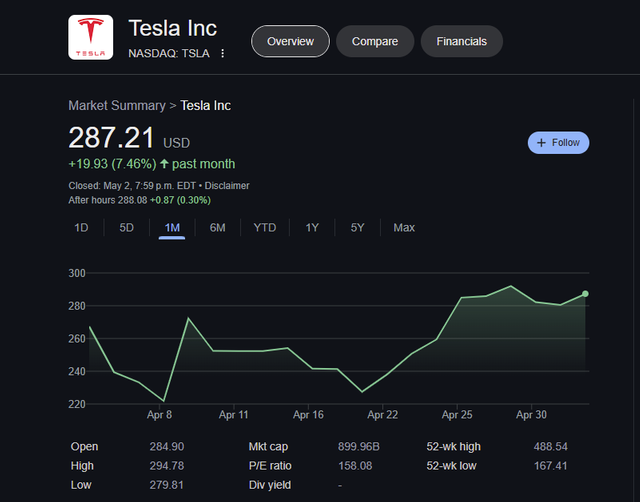640x502 pixels.
Task: Follow Tesla Inc stock
Action: click(x=558, y=142)
